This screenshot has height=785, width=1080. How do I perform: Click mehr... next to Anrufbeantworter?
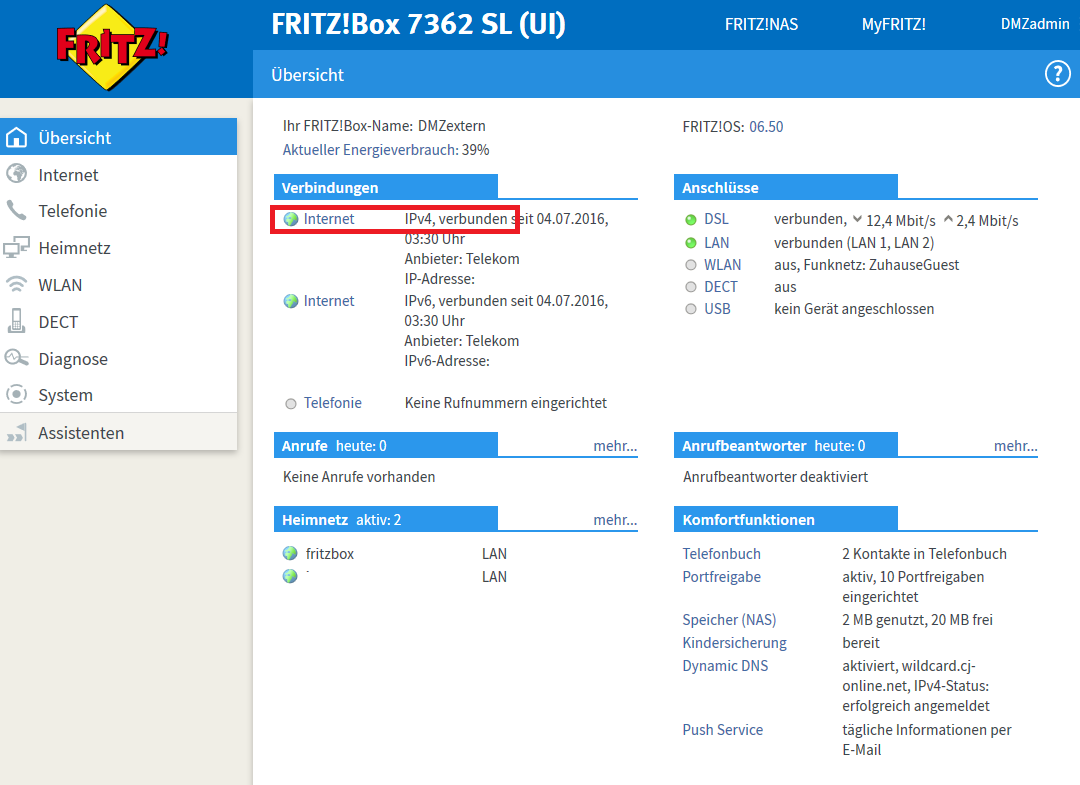[x=1015, y=446]
